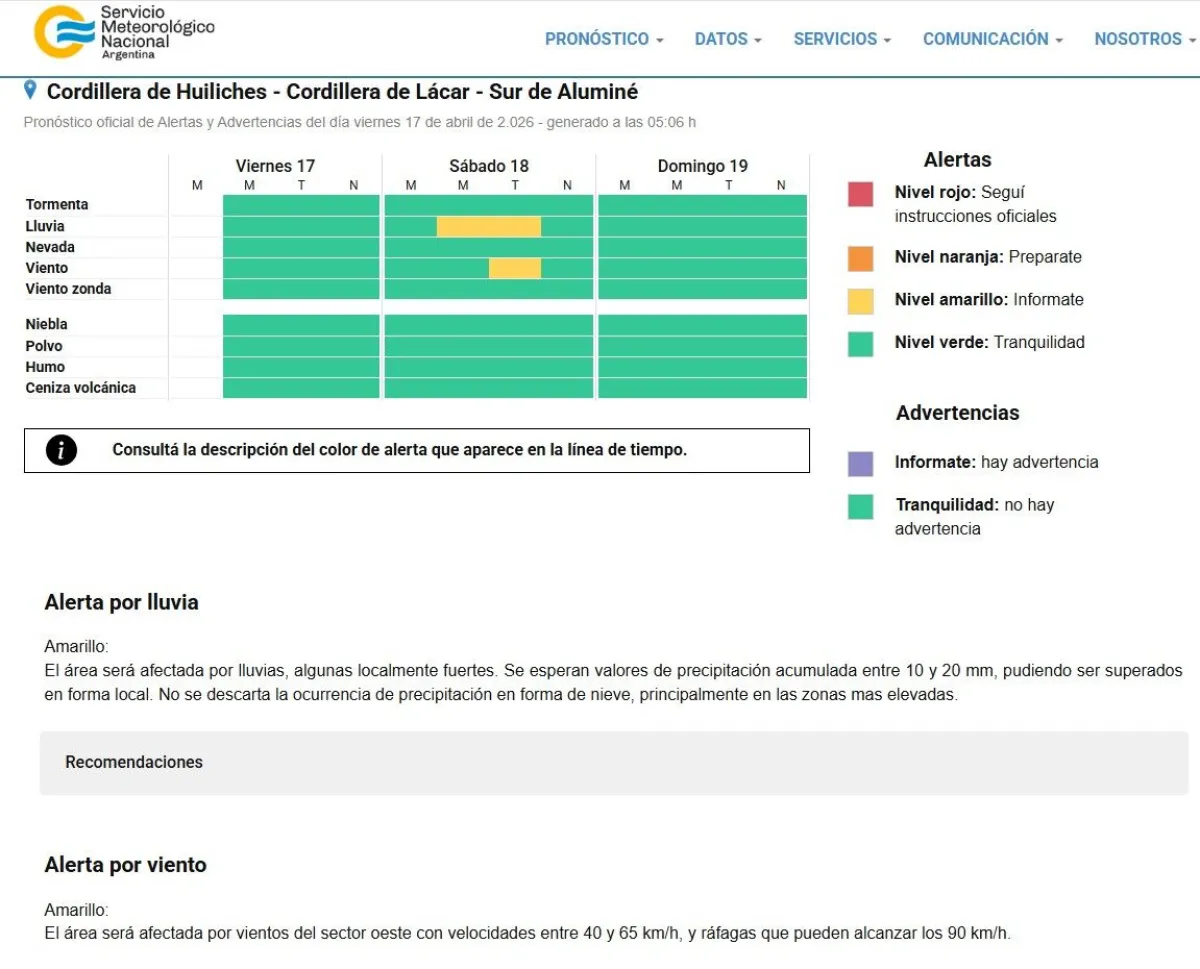Click the green Tormenta cell for Viernes 17

[301, 205]
